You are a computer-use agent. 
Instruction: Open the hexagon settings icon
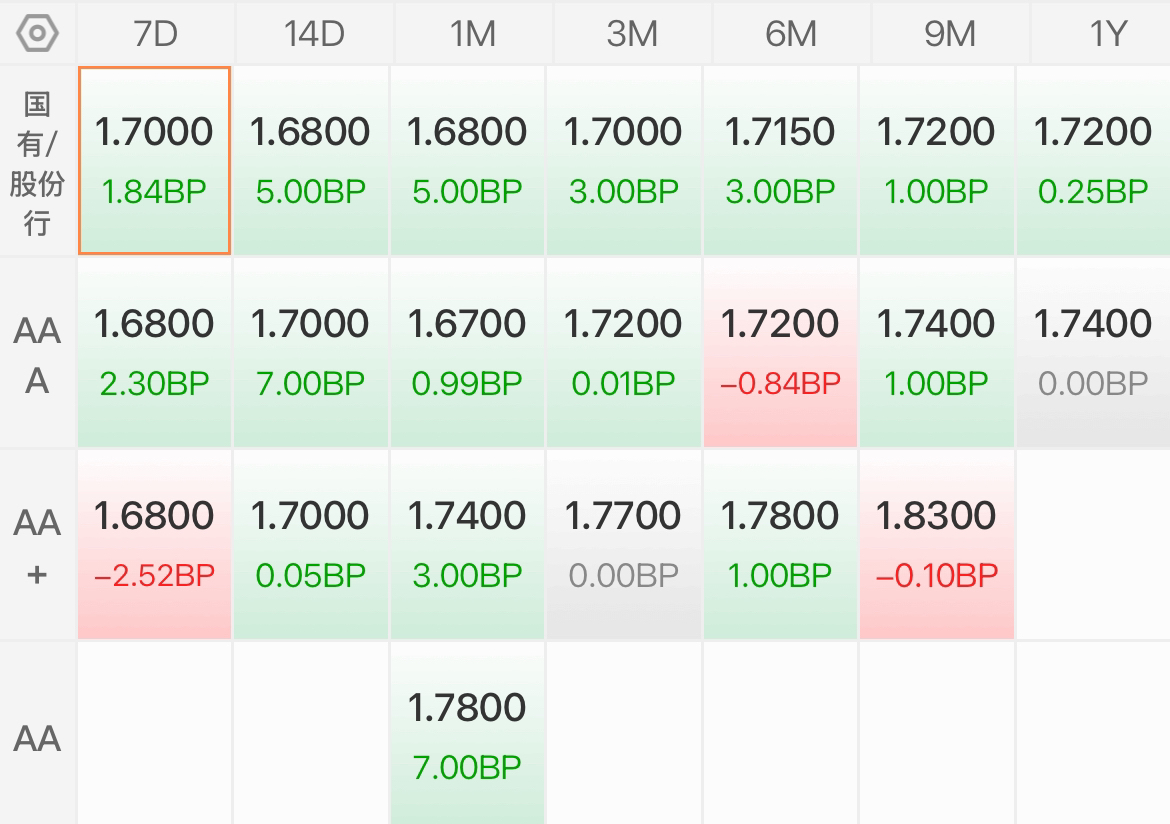point(37,34)
